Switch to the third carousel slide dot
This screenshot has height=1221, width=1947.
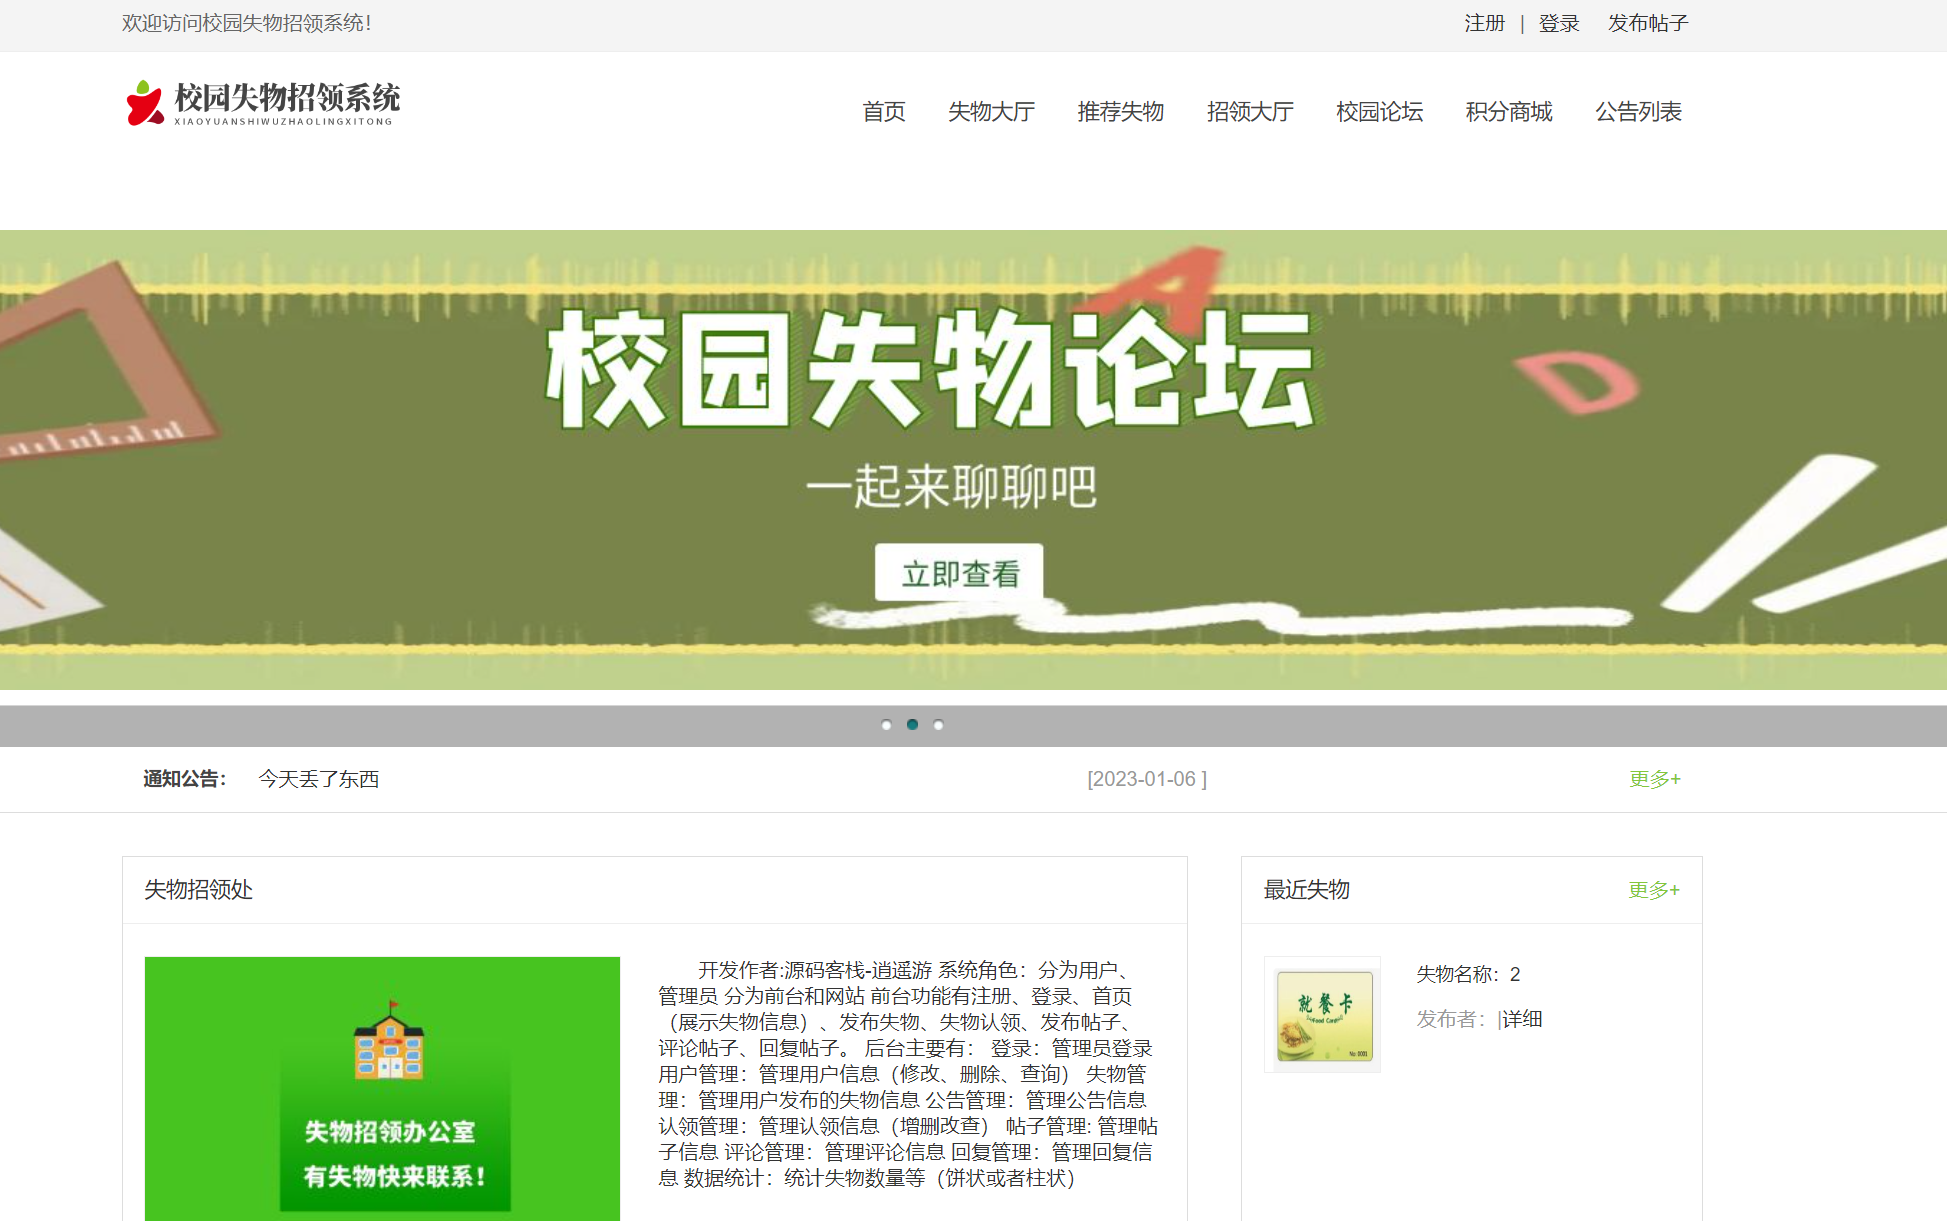click(x=938, y=725)
